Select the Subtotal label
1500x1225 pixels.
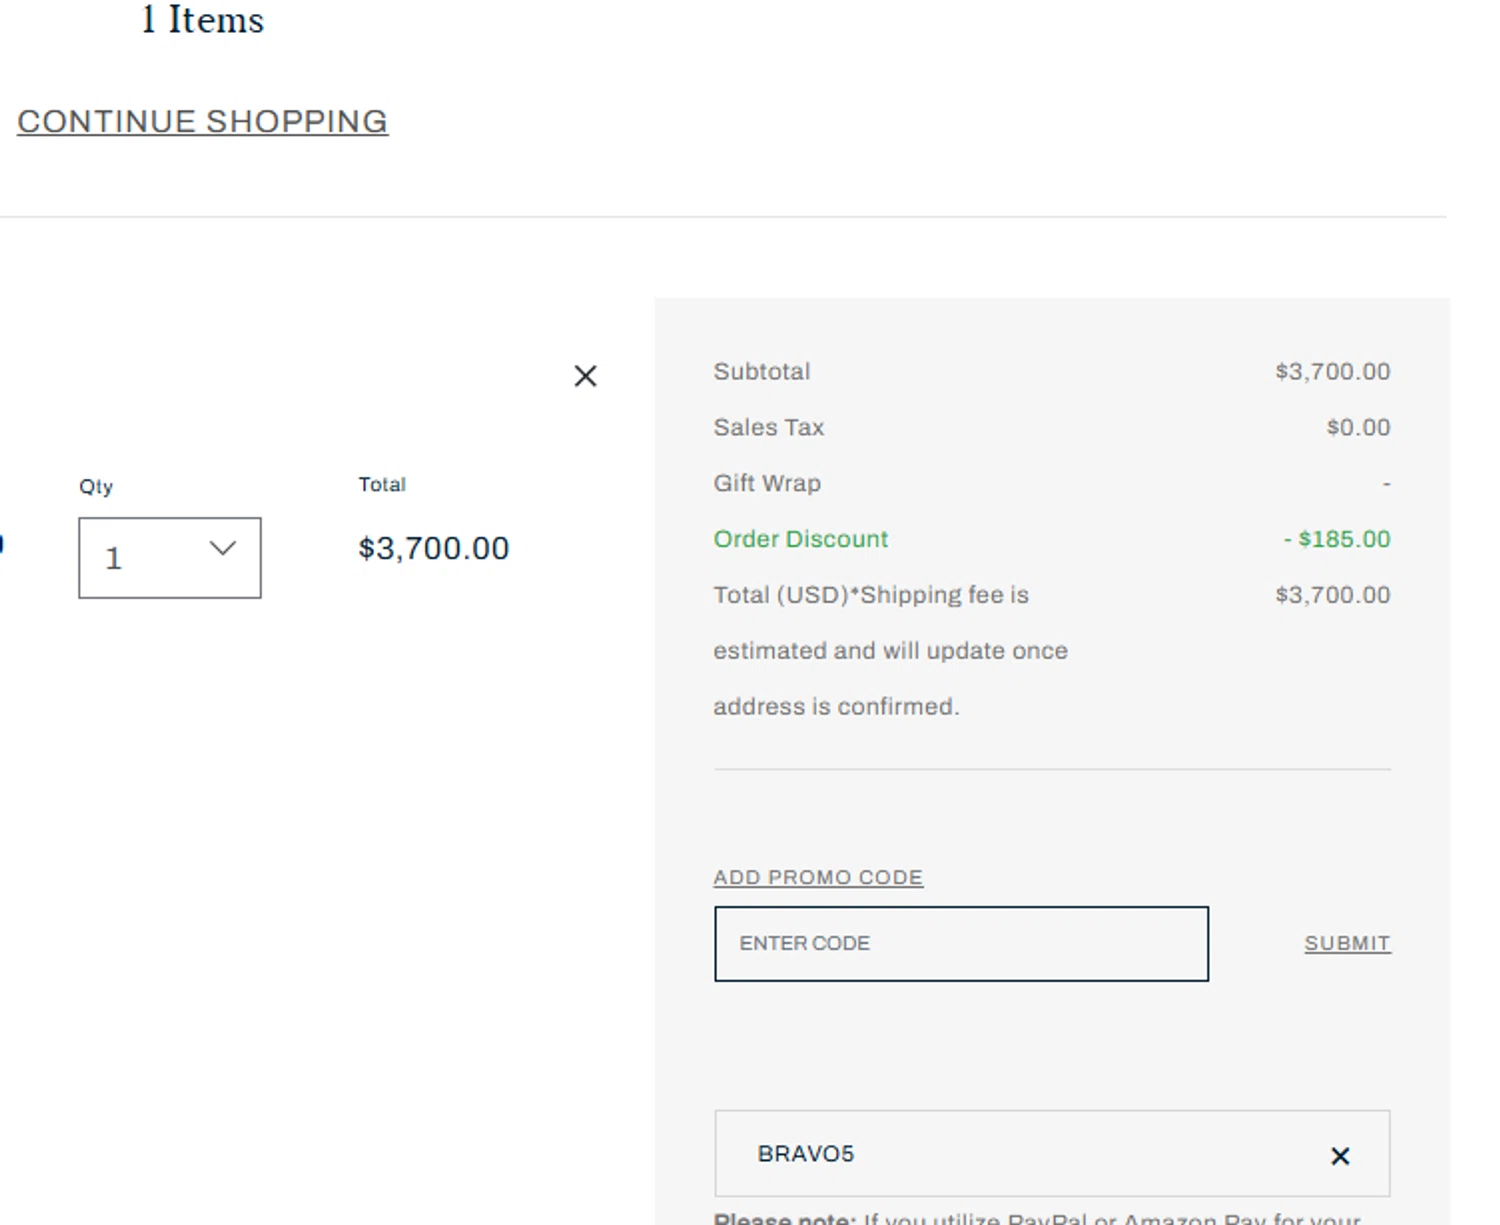(762, 371)
